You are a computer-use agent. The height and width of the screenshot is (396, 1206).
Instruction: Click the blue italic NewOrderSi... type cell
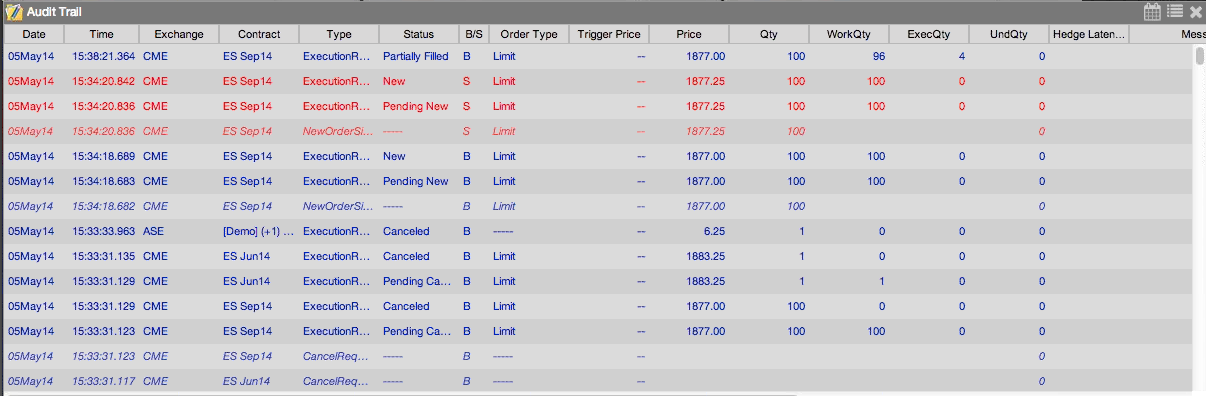(338, 206)
